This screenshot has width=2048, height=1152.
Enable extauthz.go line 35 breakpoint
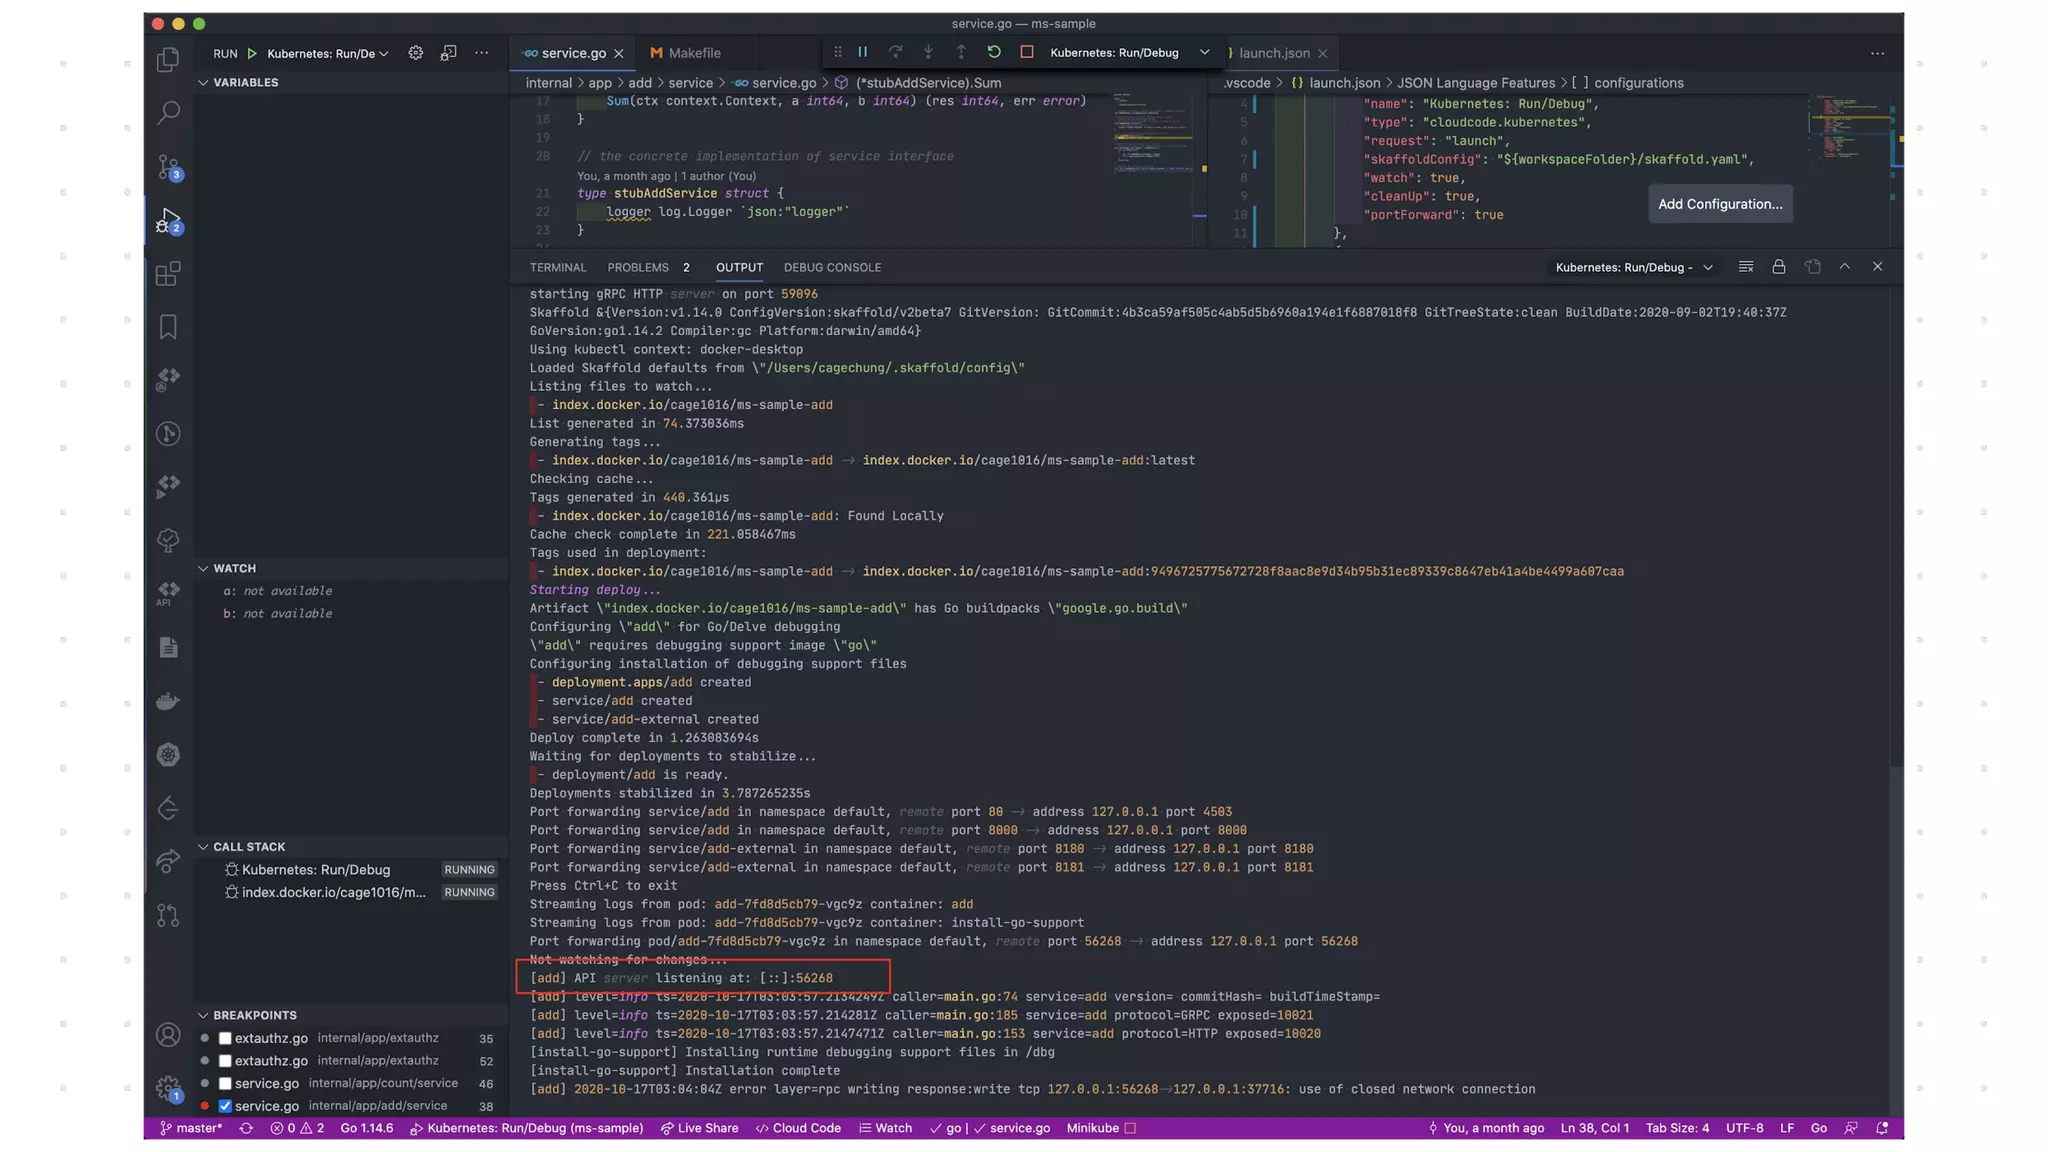pyautogui.click(x=225, y=1038)
